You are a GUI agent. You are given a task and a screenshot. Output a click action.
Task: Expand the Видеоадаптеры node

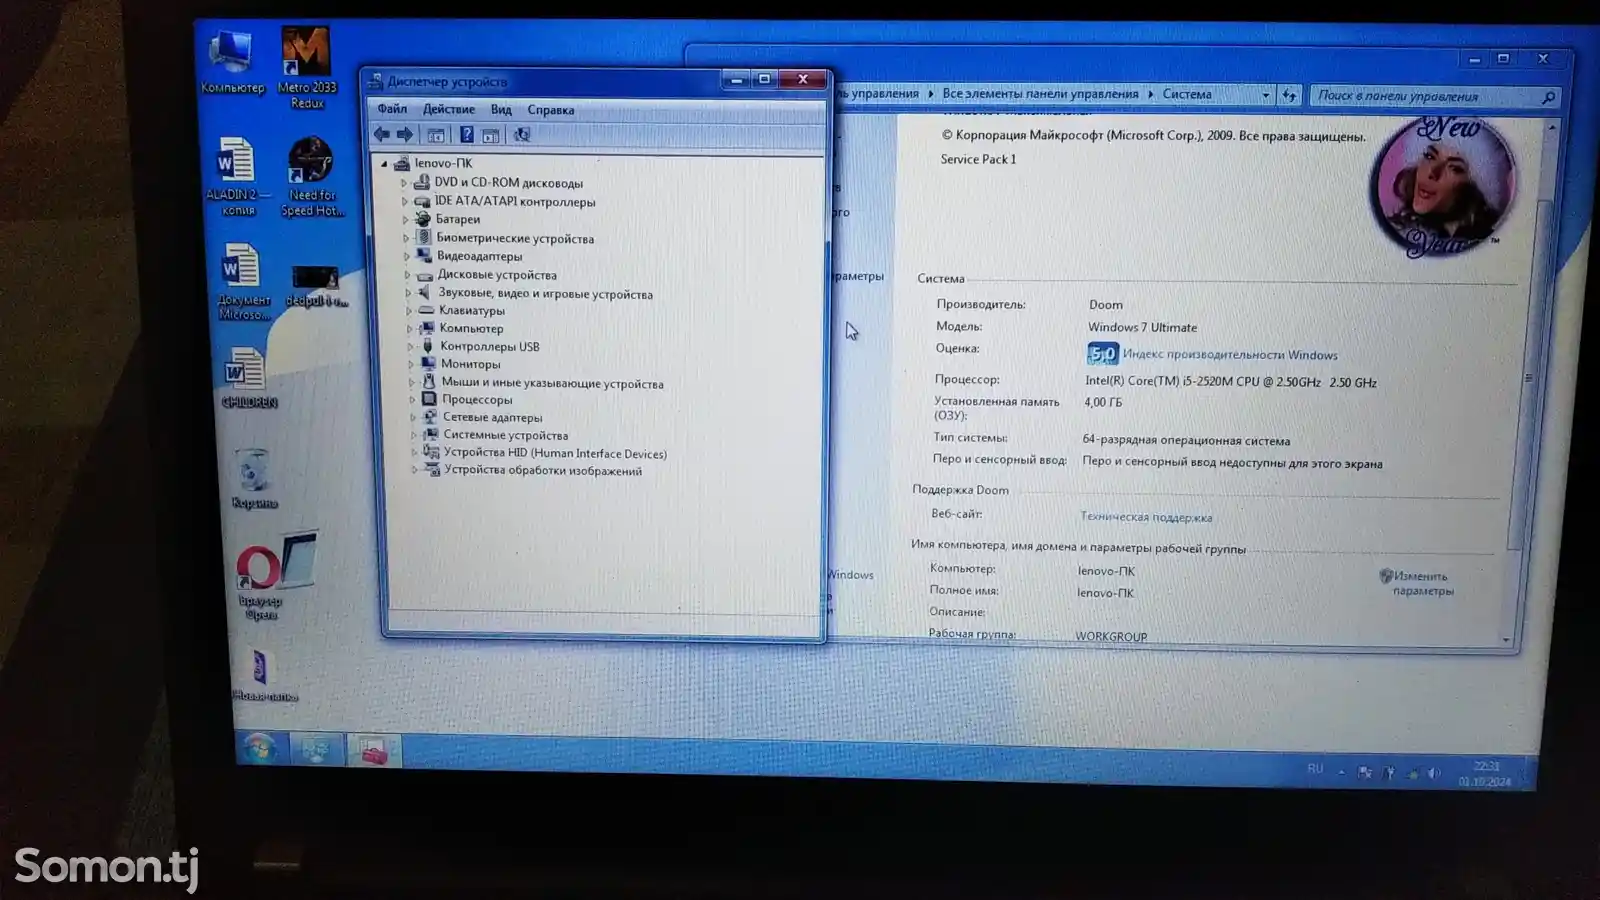point(407,256)
